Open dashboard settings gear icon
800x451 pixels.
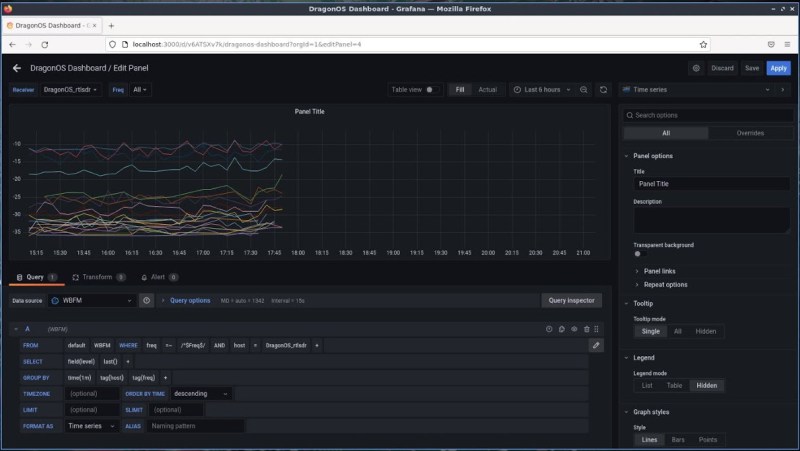[696, 68]
